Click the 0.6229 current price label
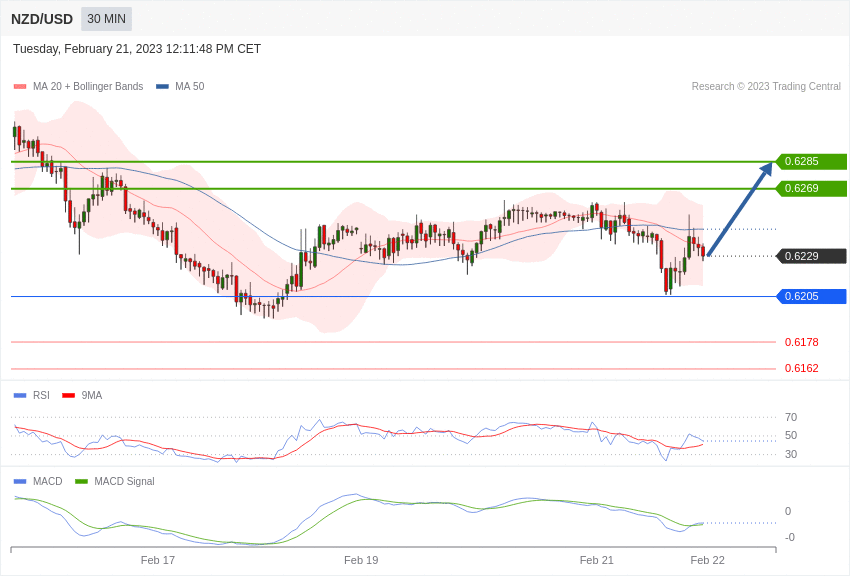Viewport: 850px width, 576px height. click(x=812, y=256)
